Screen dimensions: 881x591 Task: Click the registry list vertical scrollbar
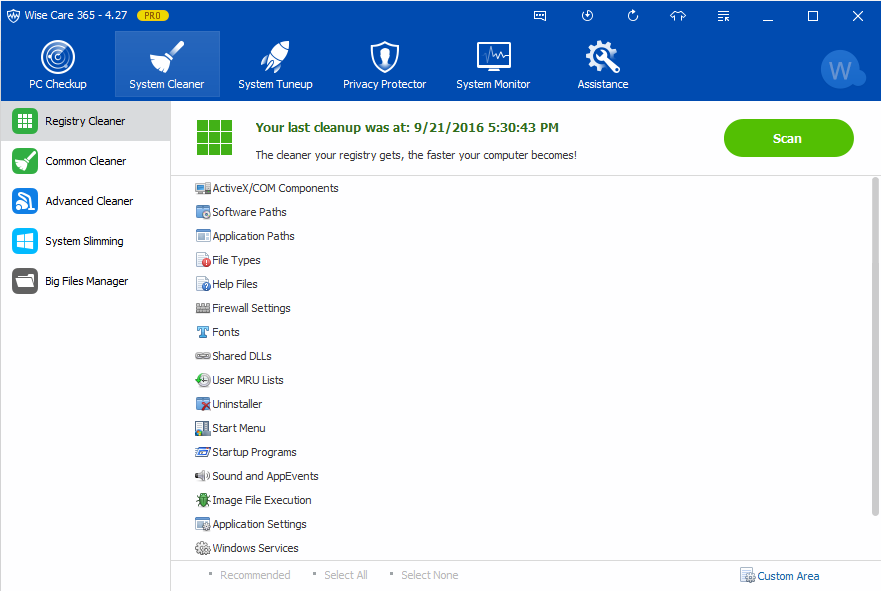pos(875,346)
